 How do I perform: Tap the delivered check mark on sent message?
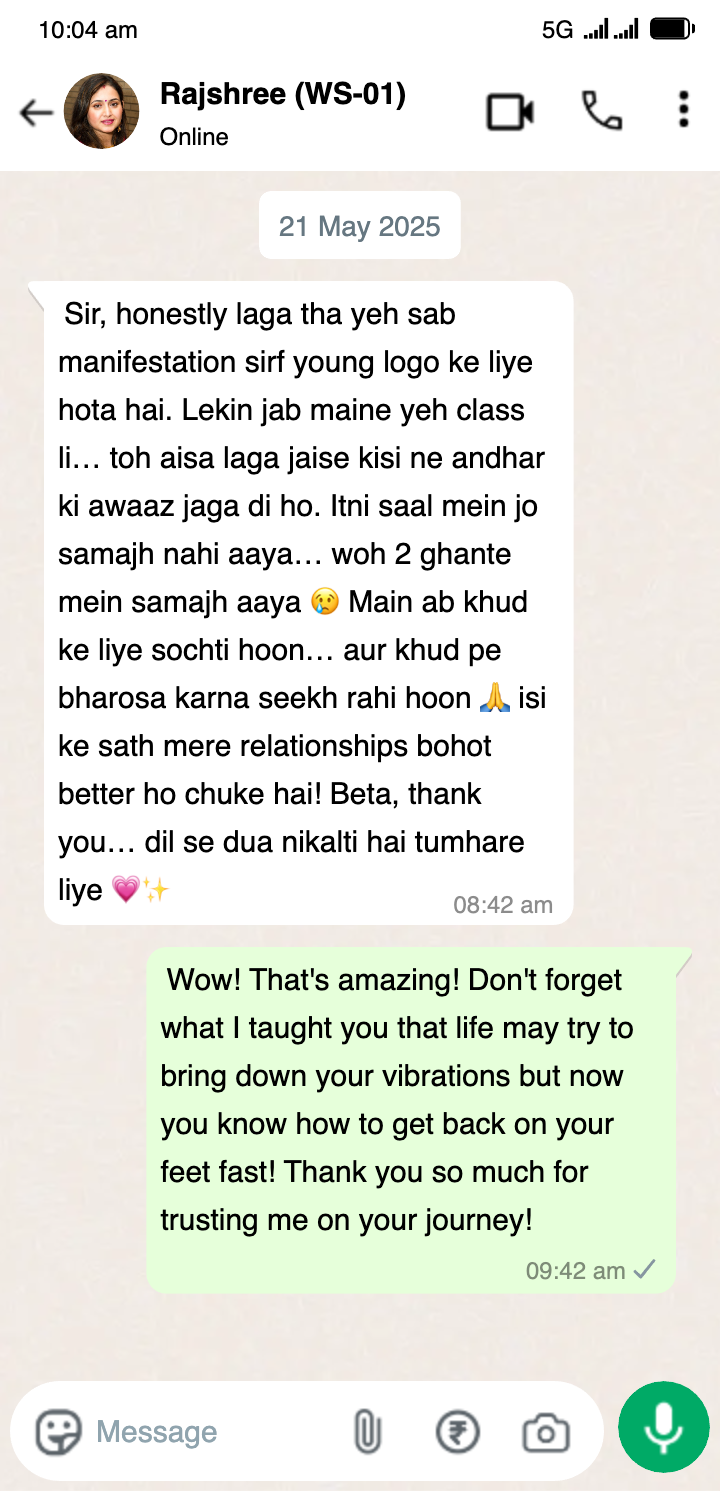pos(645,1270)
